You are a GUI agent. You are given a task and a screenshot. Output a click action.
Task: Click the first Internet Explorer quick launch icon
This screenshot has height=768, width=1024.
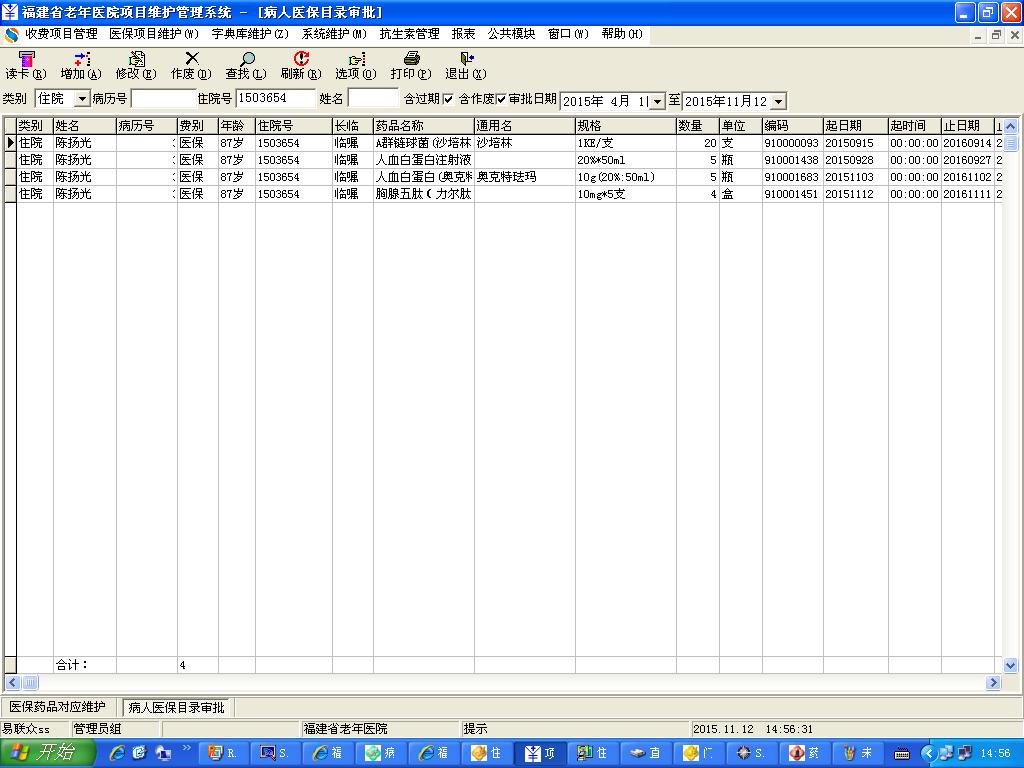[x=118, y=754]
